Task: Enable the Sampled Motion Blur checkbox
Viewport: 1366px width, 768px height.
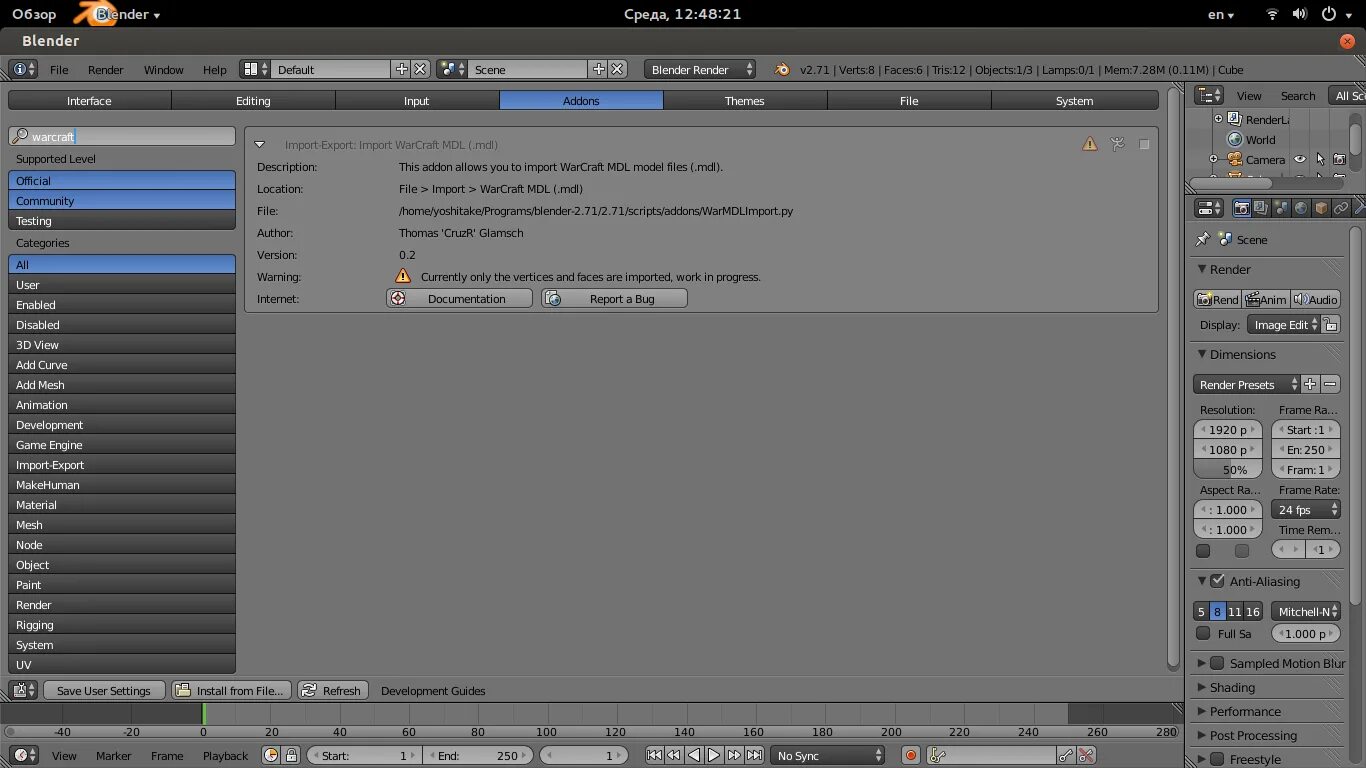Action: [1217, 663]
